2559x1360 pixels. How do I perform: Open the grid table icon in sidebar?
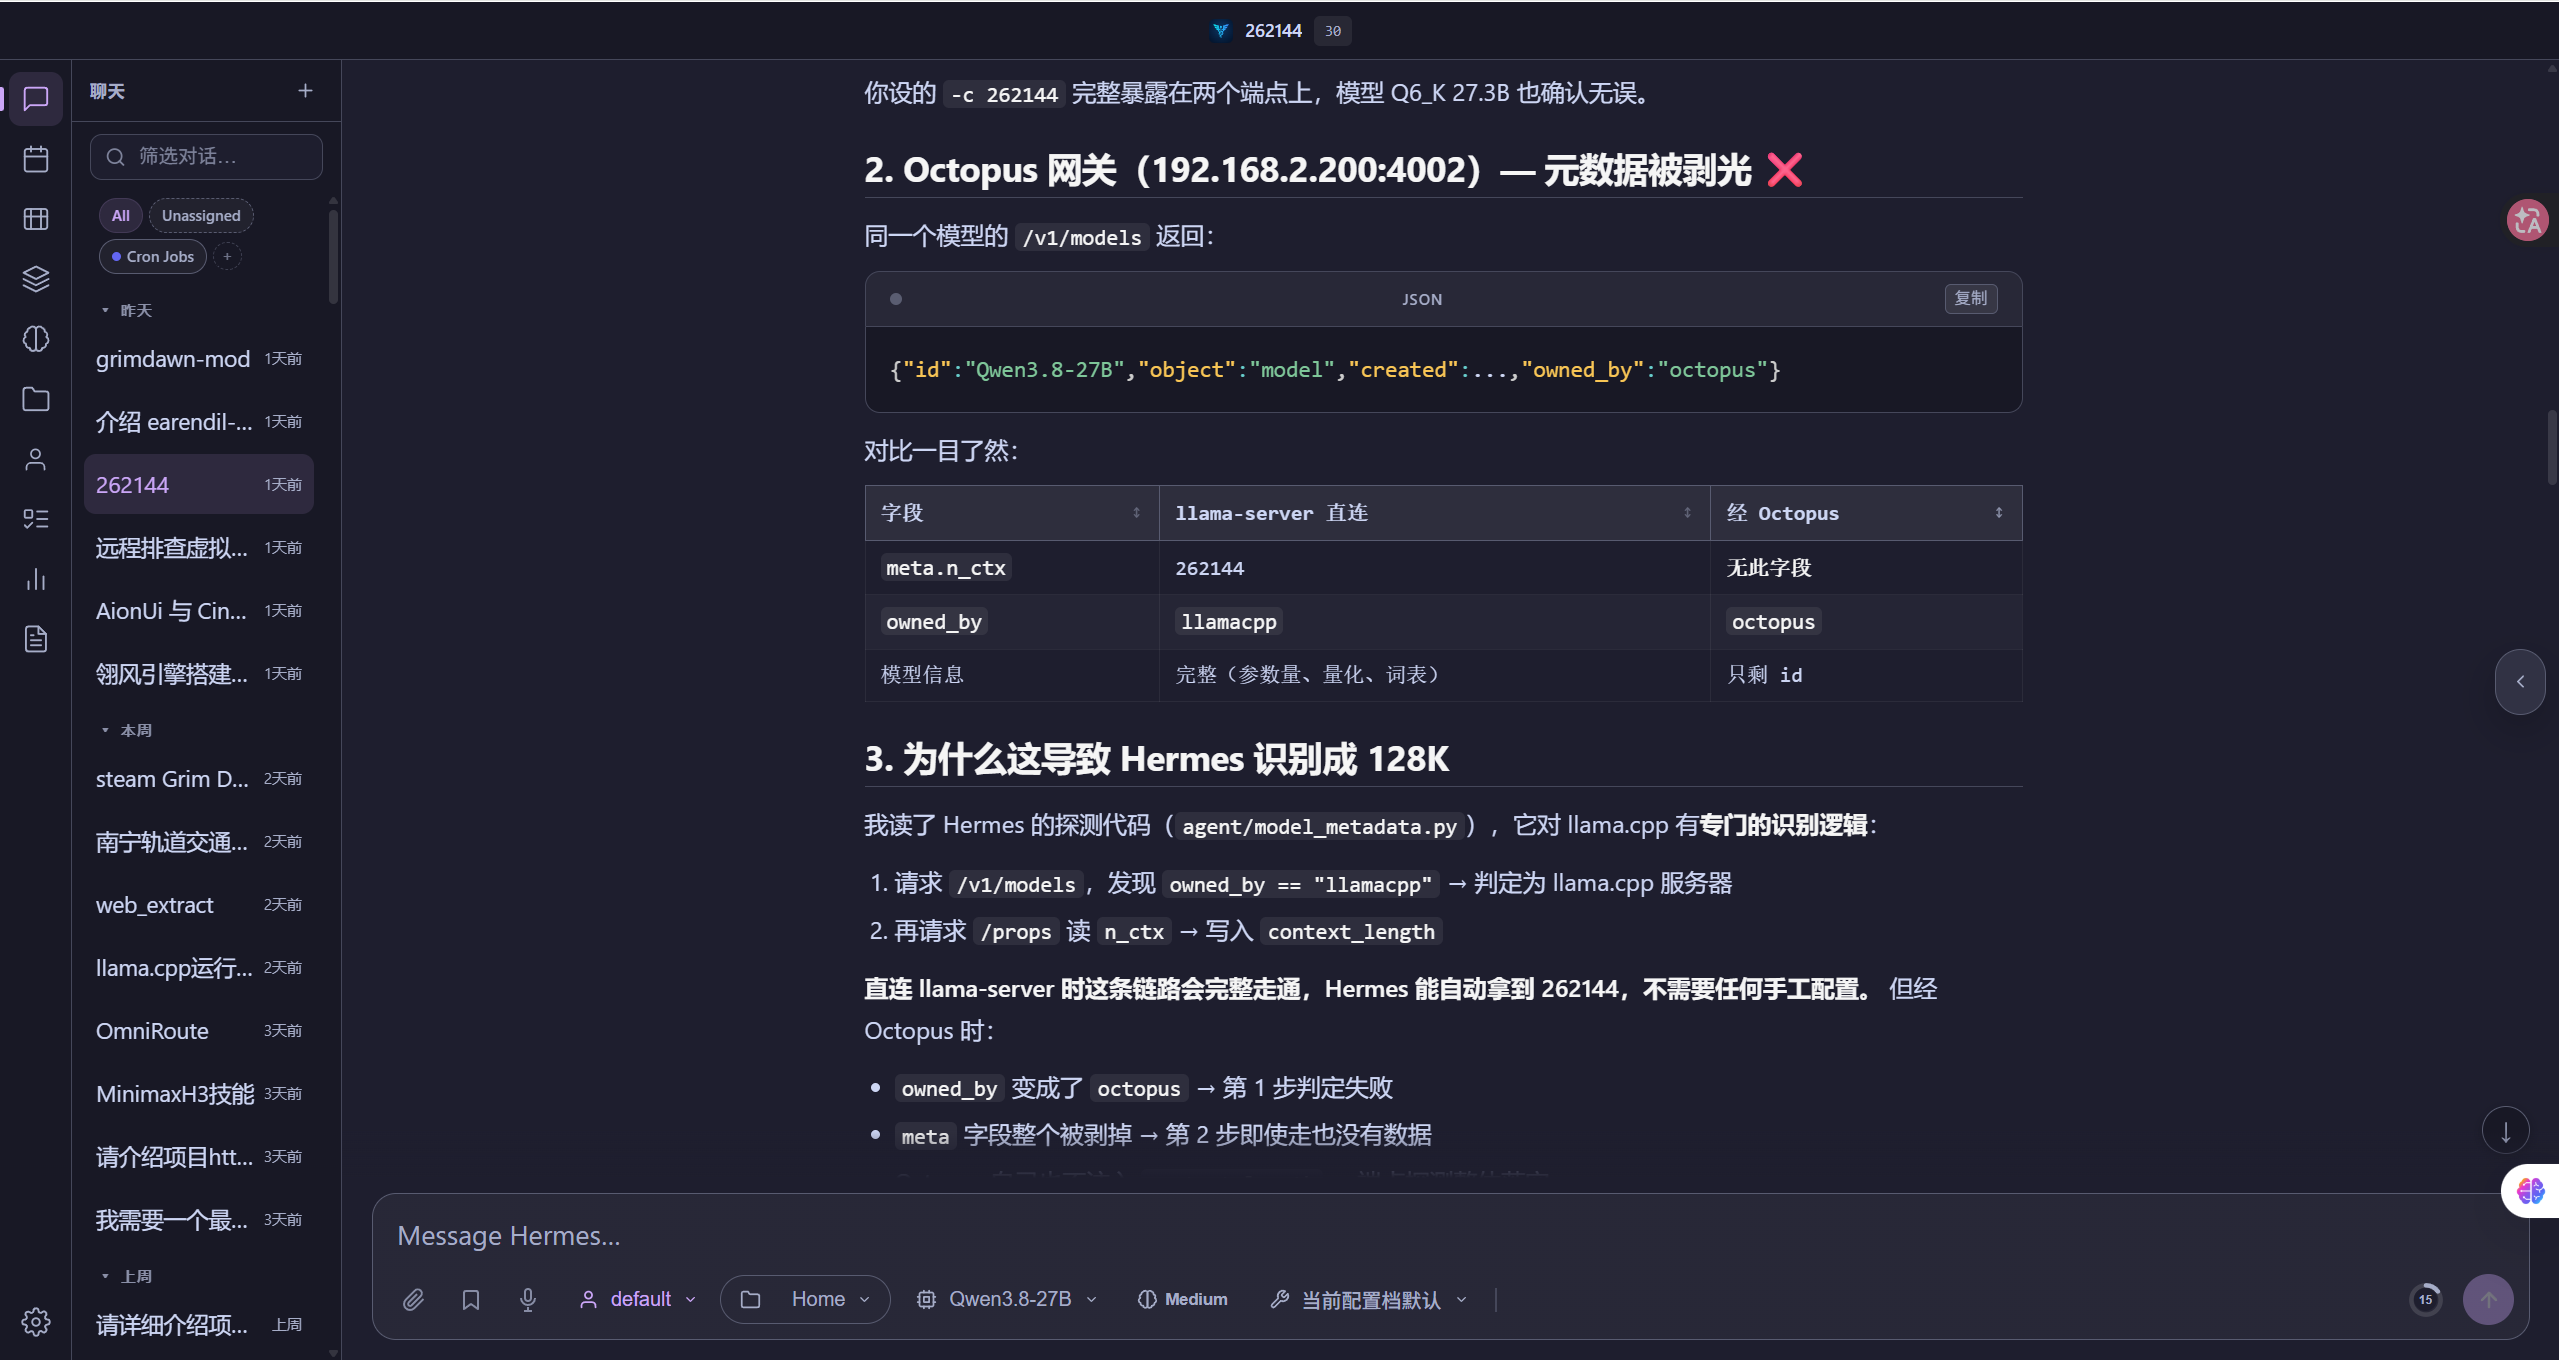pos(36,219)
